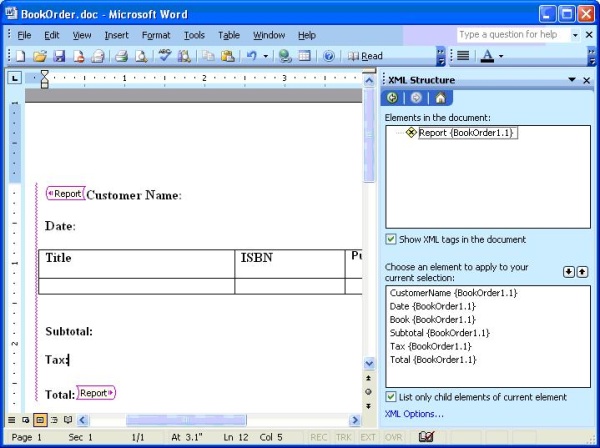
Task: Click the horizontal scrollbar thumb
Action: [186, 420]
